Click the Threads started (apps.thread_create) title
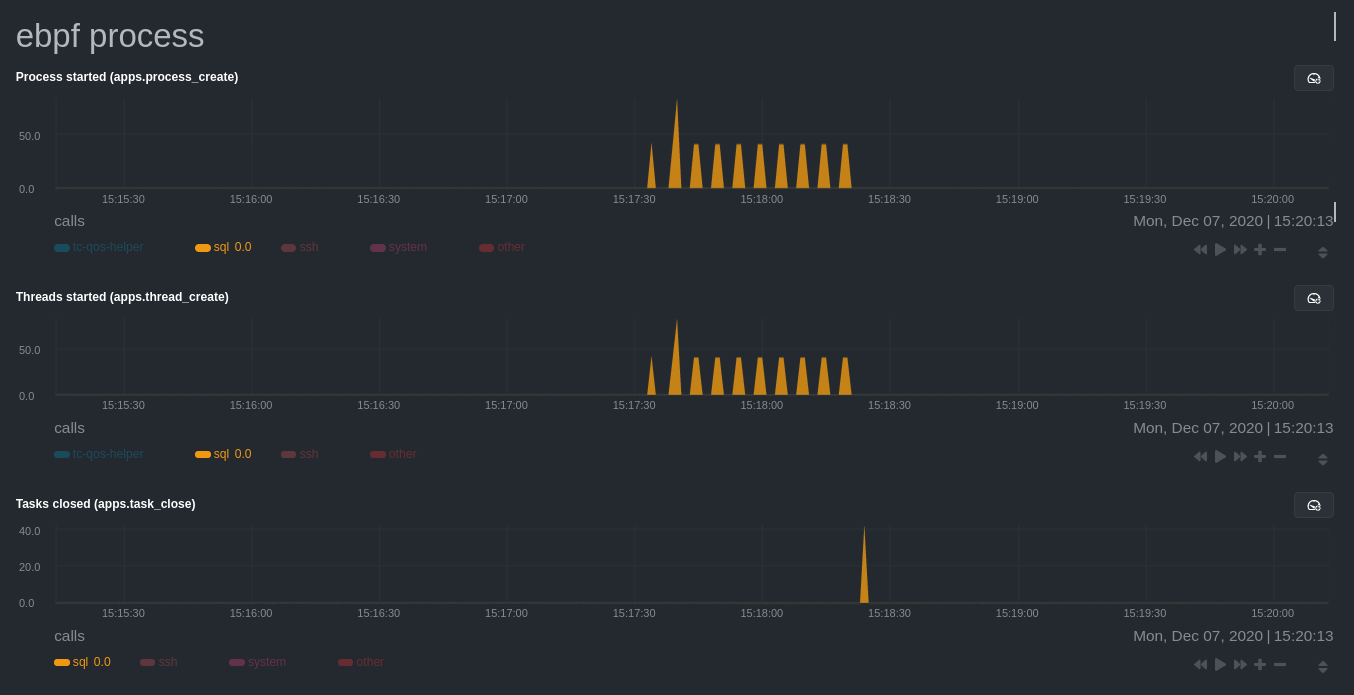The image size is (1354, 695). [x=122, y=297]
